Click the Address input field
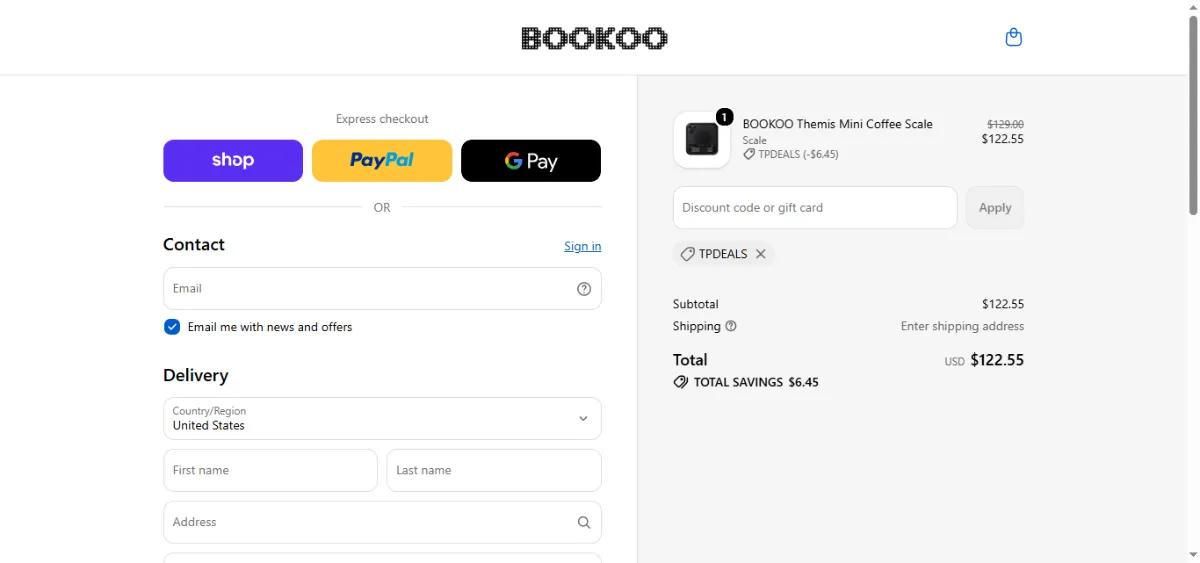Screen dimensions: 1200x563 [382, 522]
